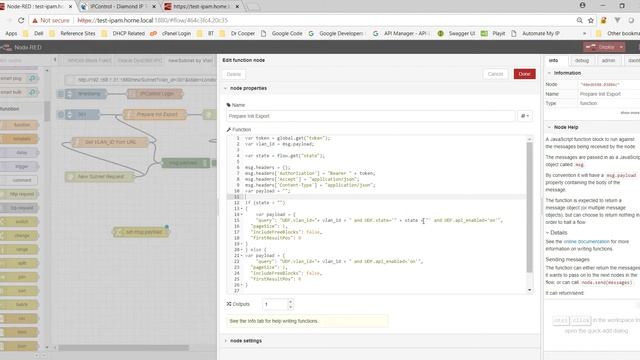
Task: Click the Delete button in edit dialog
Action: [233, 74]
